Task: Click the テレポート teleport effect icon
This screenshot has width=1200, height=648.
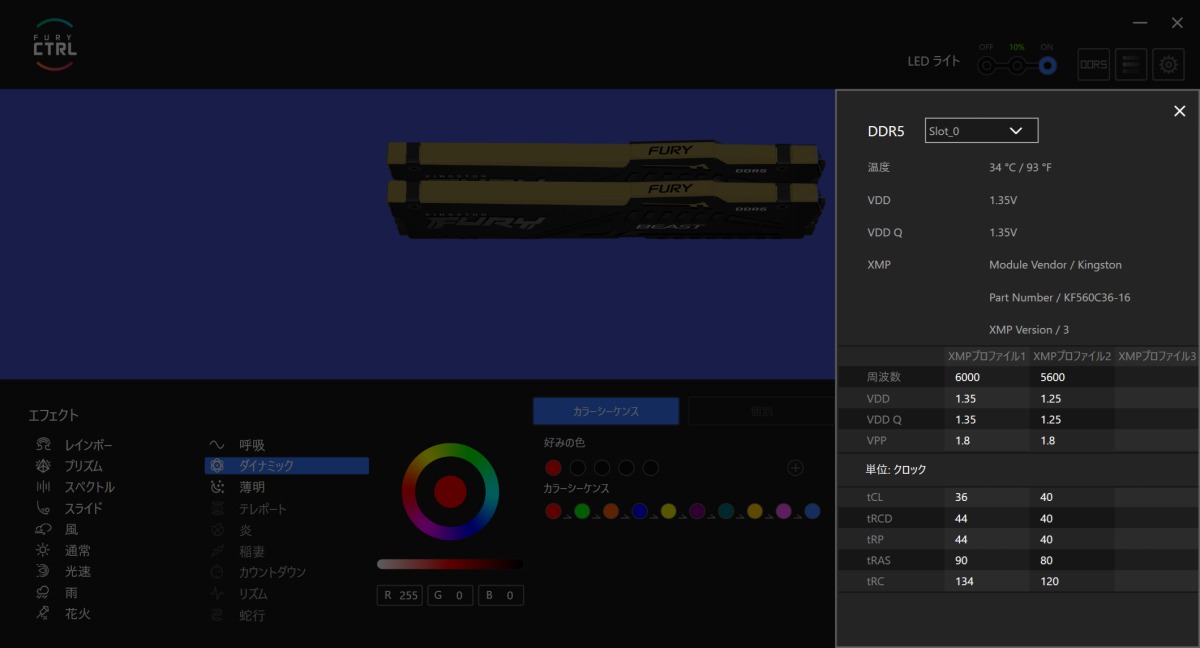Action: coord(217,509)
